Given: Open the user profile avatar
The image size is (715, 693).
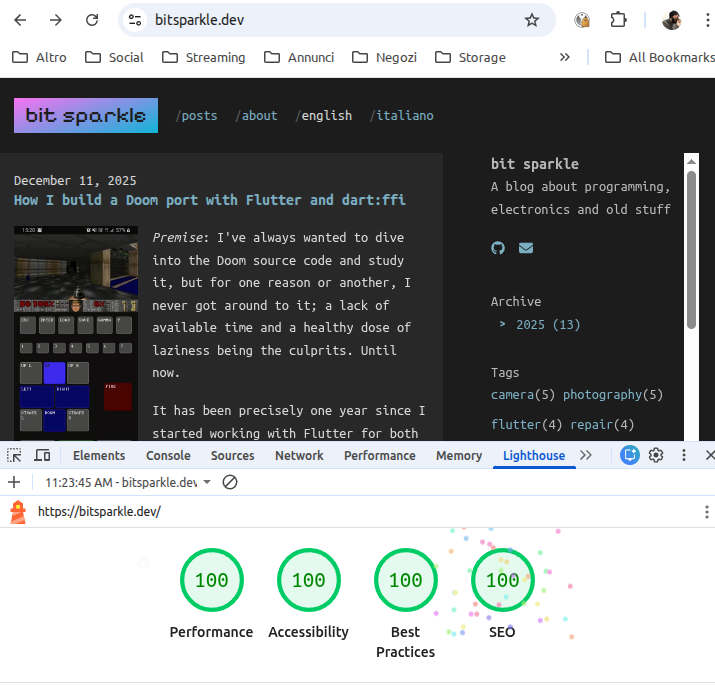Looking at the screenshot, I should click(x=671, y=20).
